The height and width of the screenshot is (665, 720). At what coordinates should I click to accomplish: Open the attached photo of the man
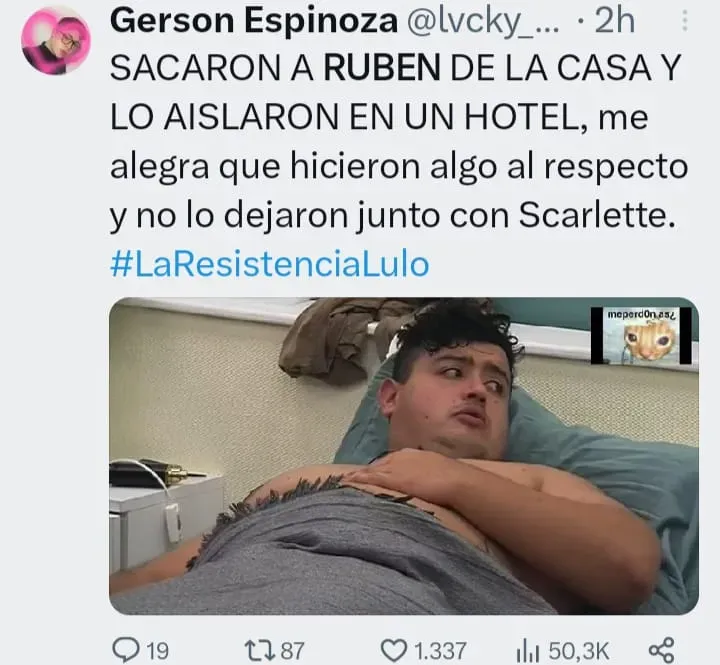pos(404,456)
